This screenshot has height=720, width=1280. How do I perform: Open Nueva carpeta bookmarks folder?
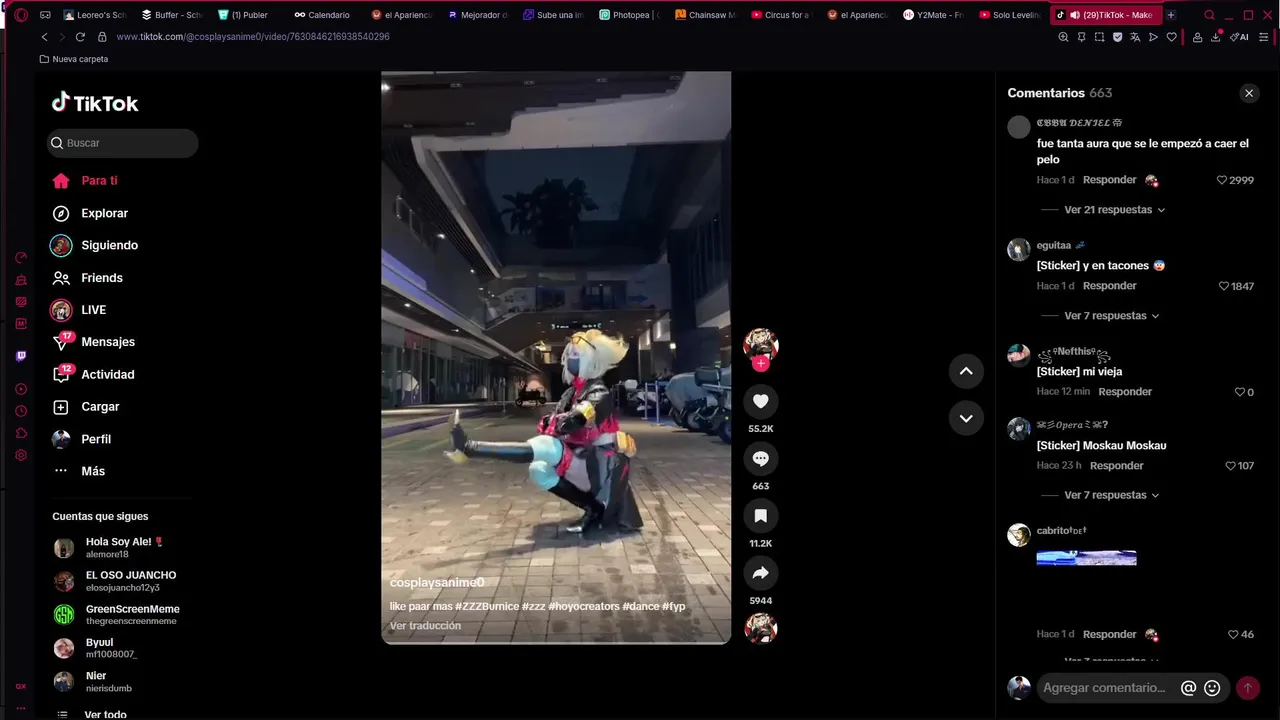tap(74, 59)
